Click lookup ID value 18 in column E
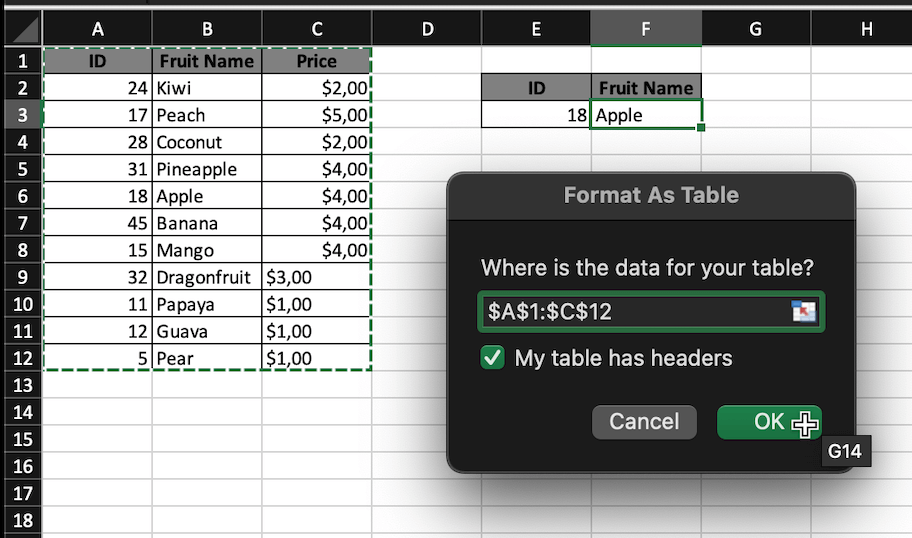The height and width of the screenshot is (538, 912). (536, 115)
